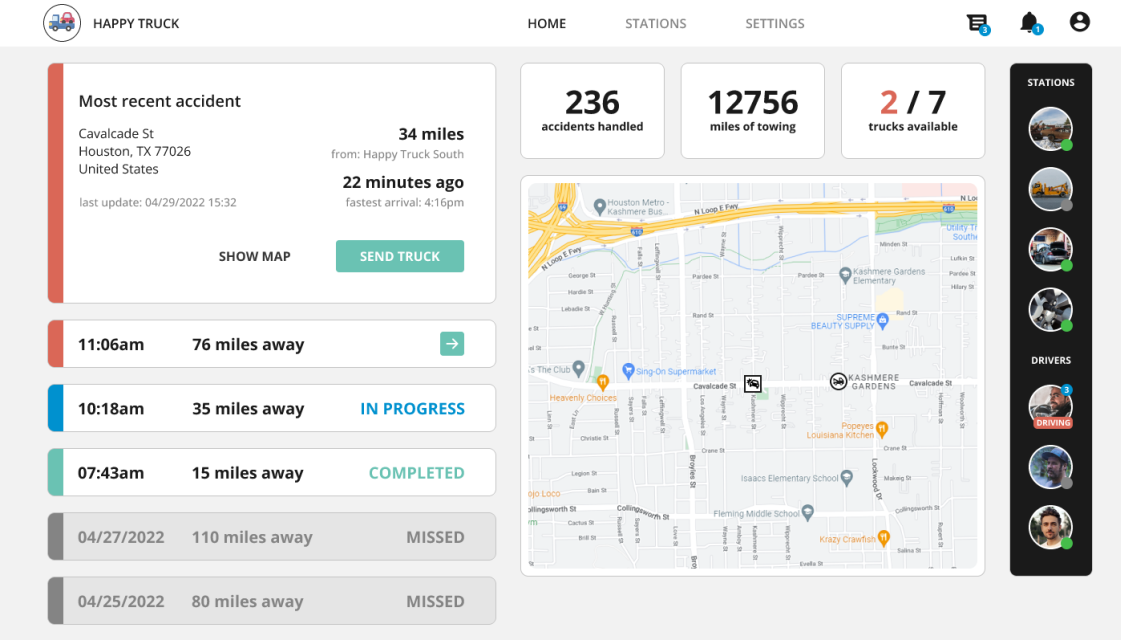The width and height of the screenshot is (1121, 640).
Task: Click the tow truck marker near Kashmere Gardens
Action: [x=838, y=381]
